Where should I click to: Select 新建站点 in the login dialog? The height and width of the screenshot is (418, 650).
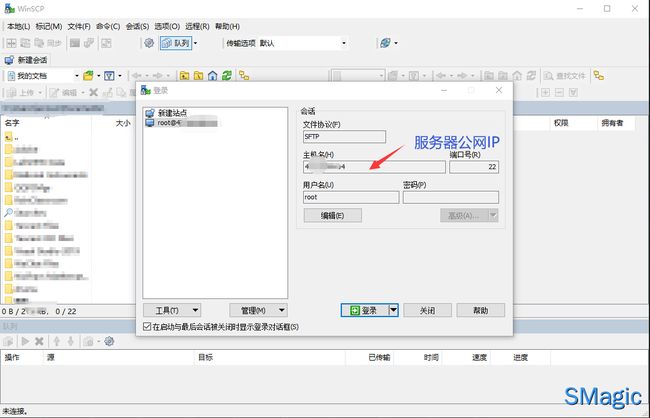[x=166, y=112]
